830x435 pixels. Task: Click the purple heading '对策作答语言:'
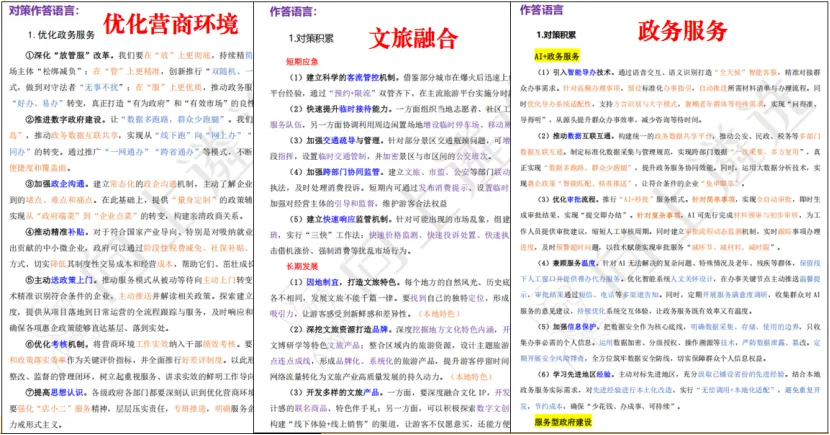pyautogui.click(x=44, y=10)
